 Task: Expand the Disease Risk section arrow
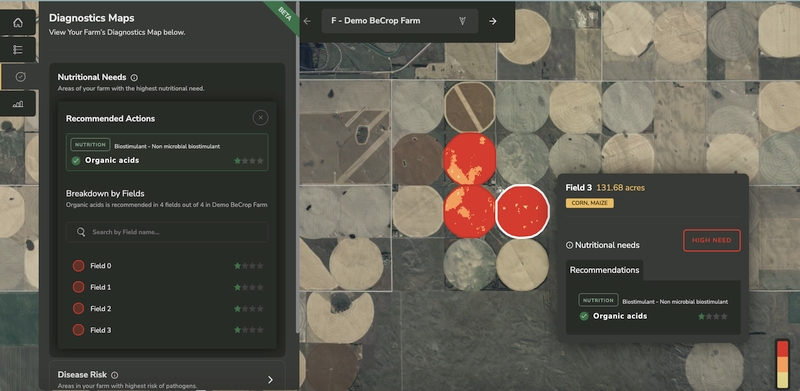pos(270,380)
